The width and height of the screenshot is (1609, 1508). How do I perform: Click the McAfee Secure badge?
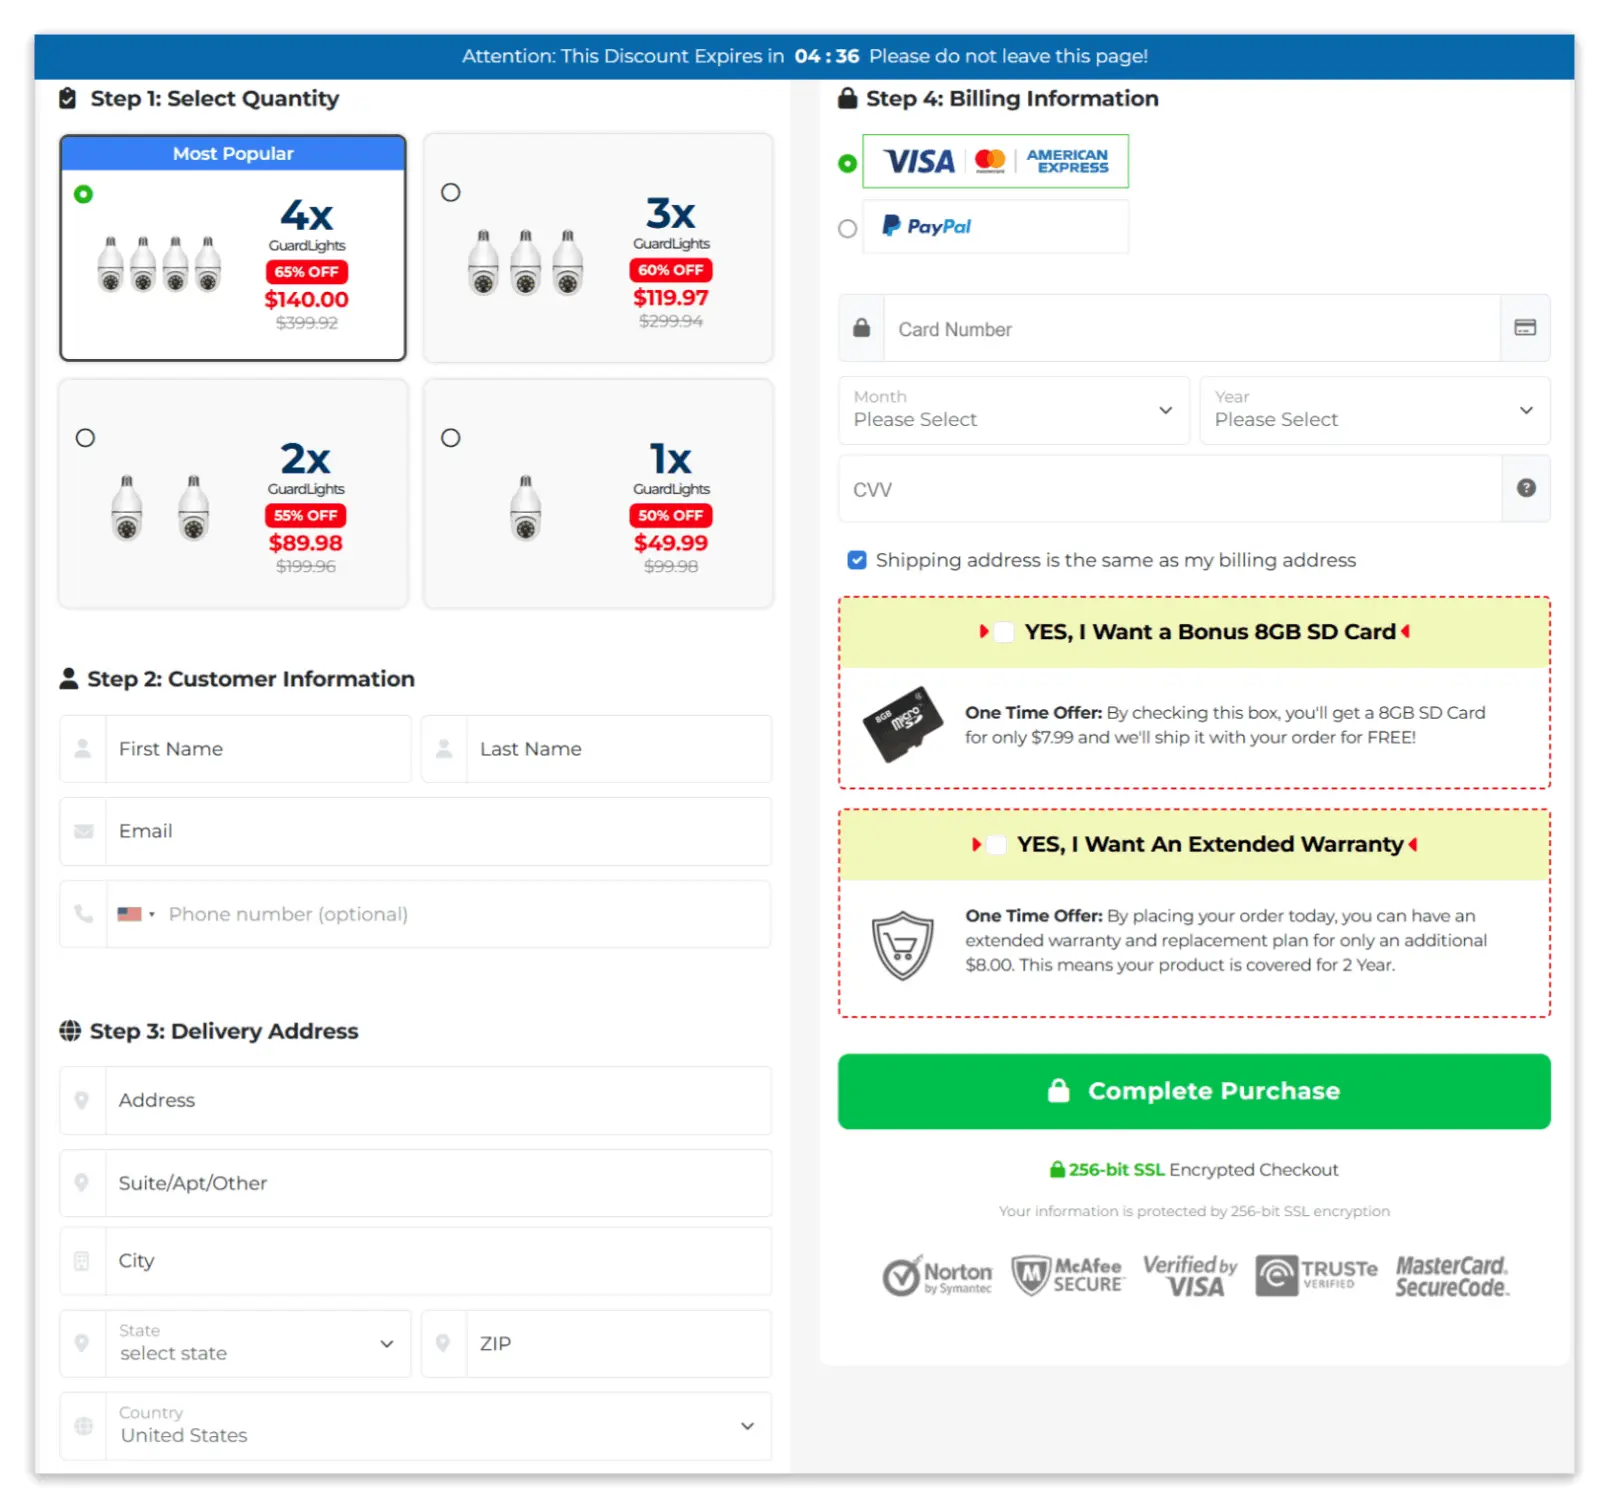1068,1274
